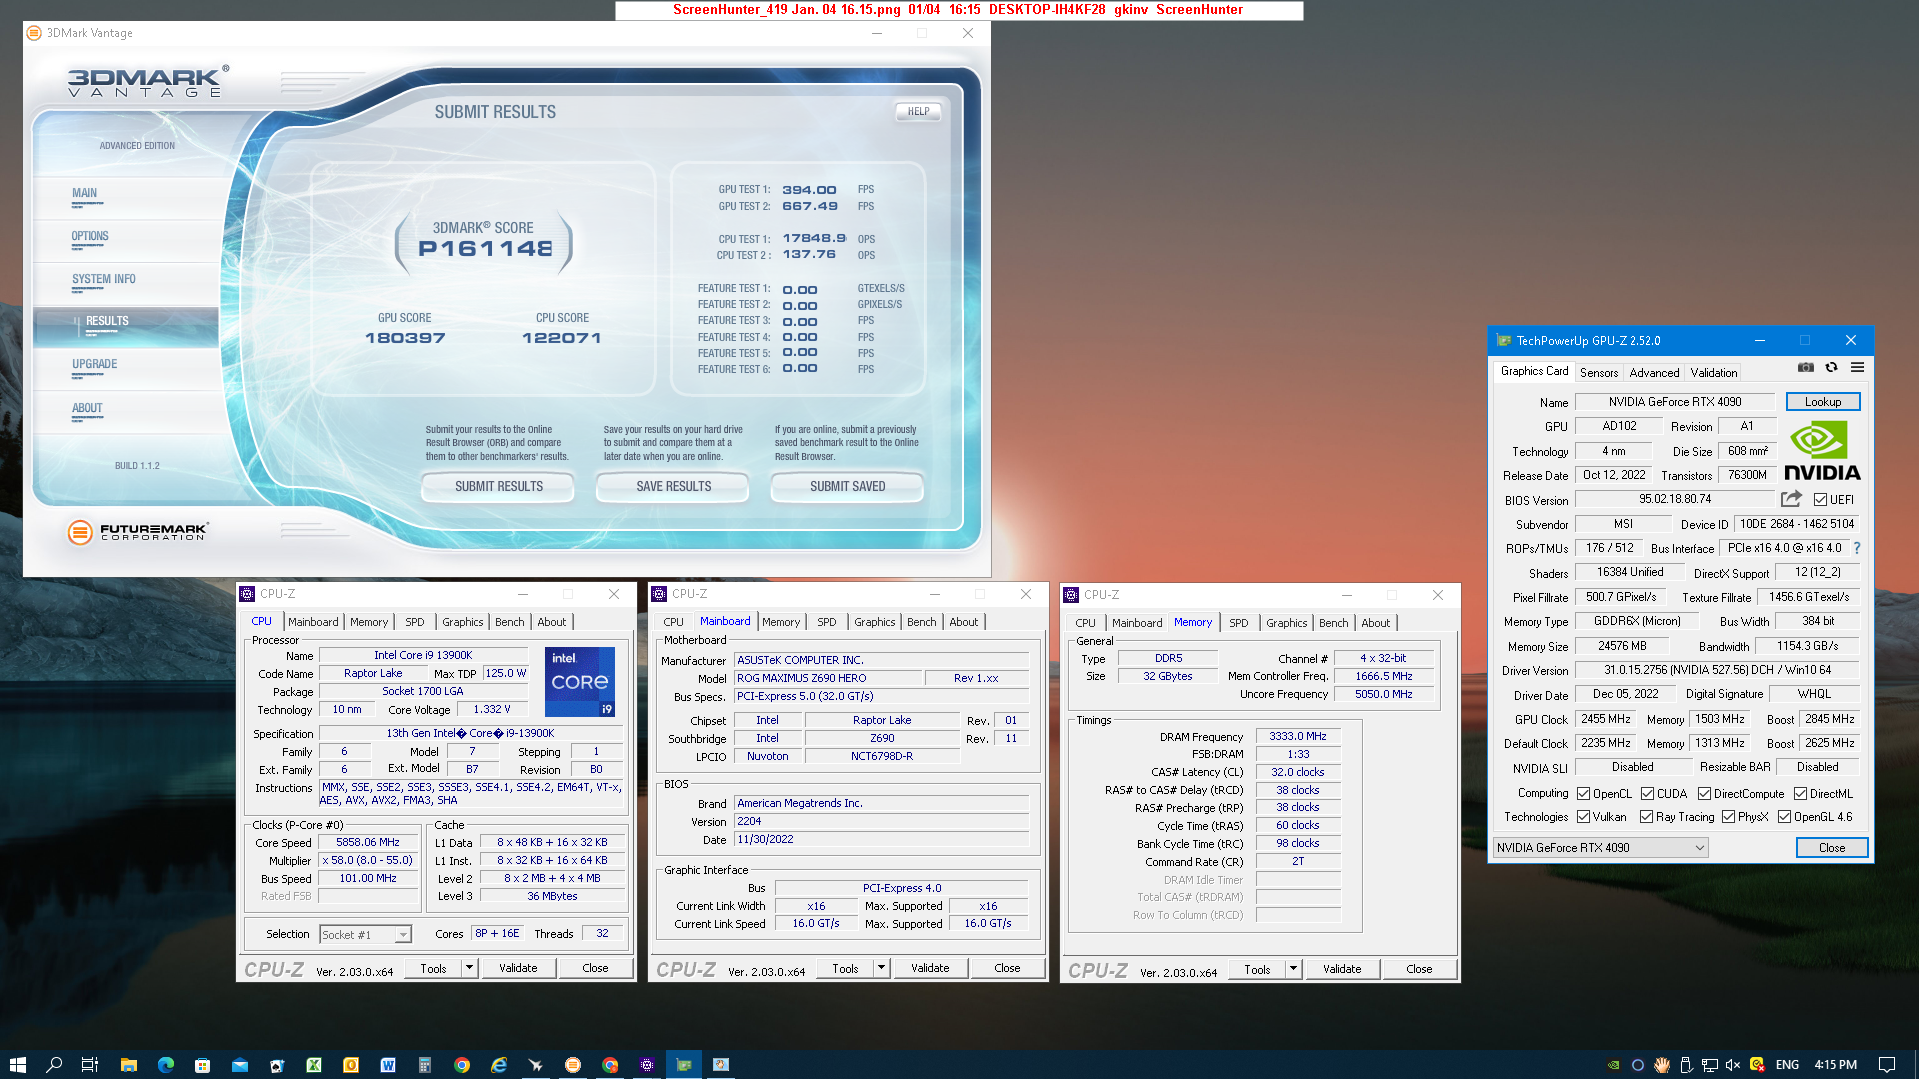
Task: Open Windows Start menu
Action: tap(17, 1065)
